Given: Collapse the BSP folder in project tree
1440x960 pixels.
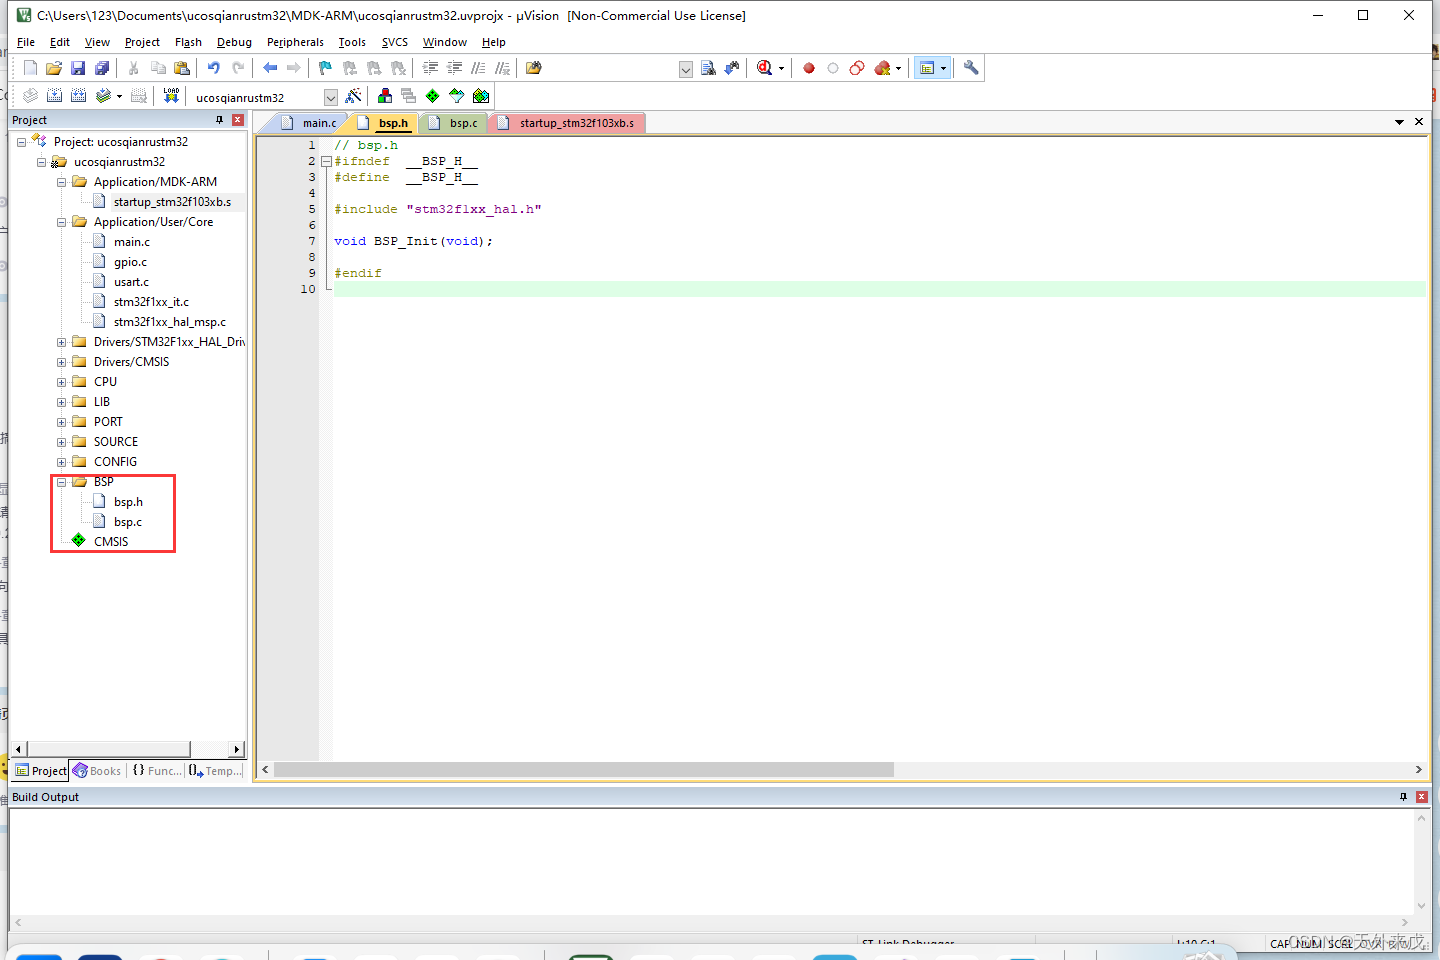Looking at the screenshot, I should [62, 481].
